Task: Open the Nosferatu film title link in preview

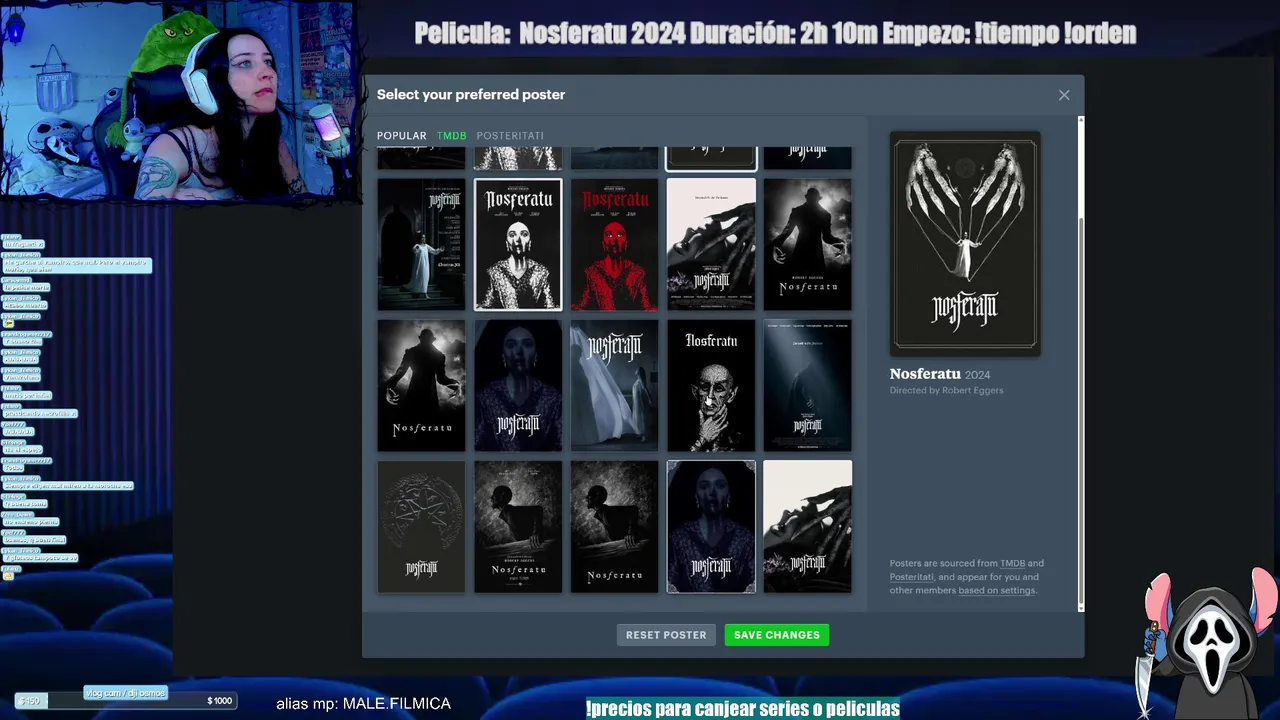Action: tap(925, 374)
